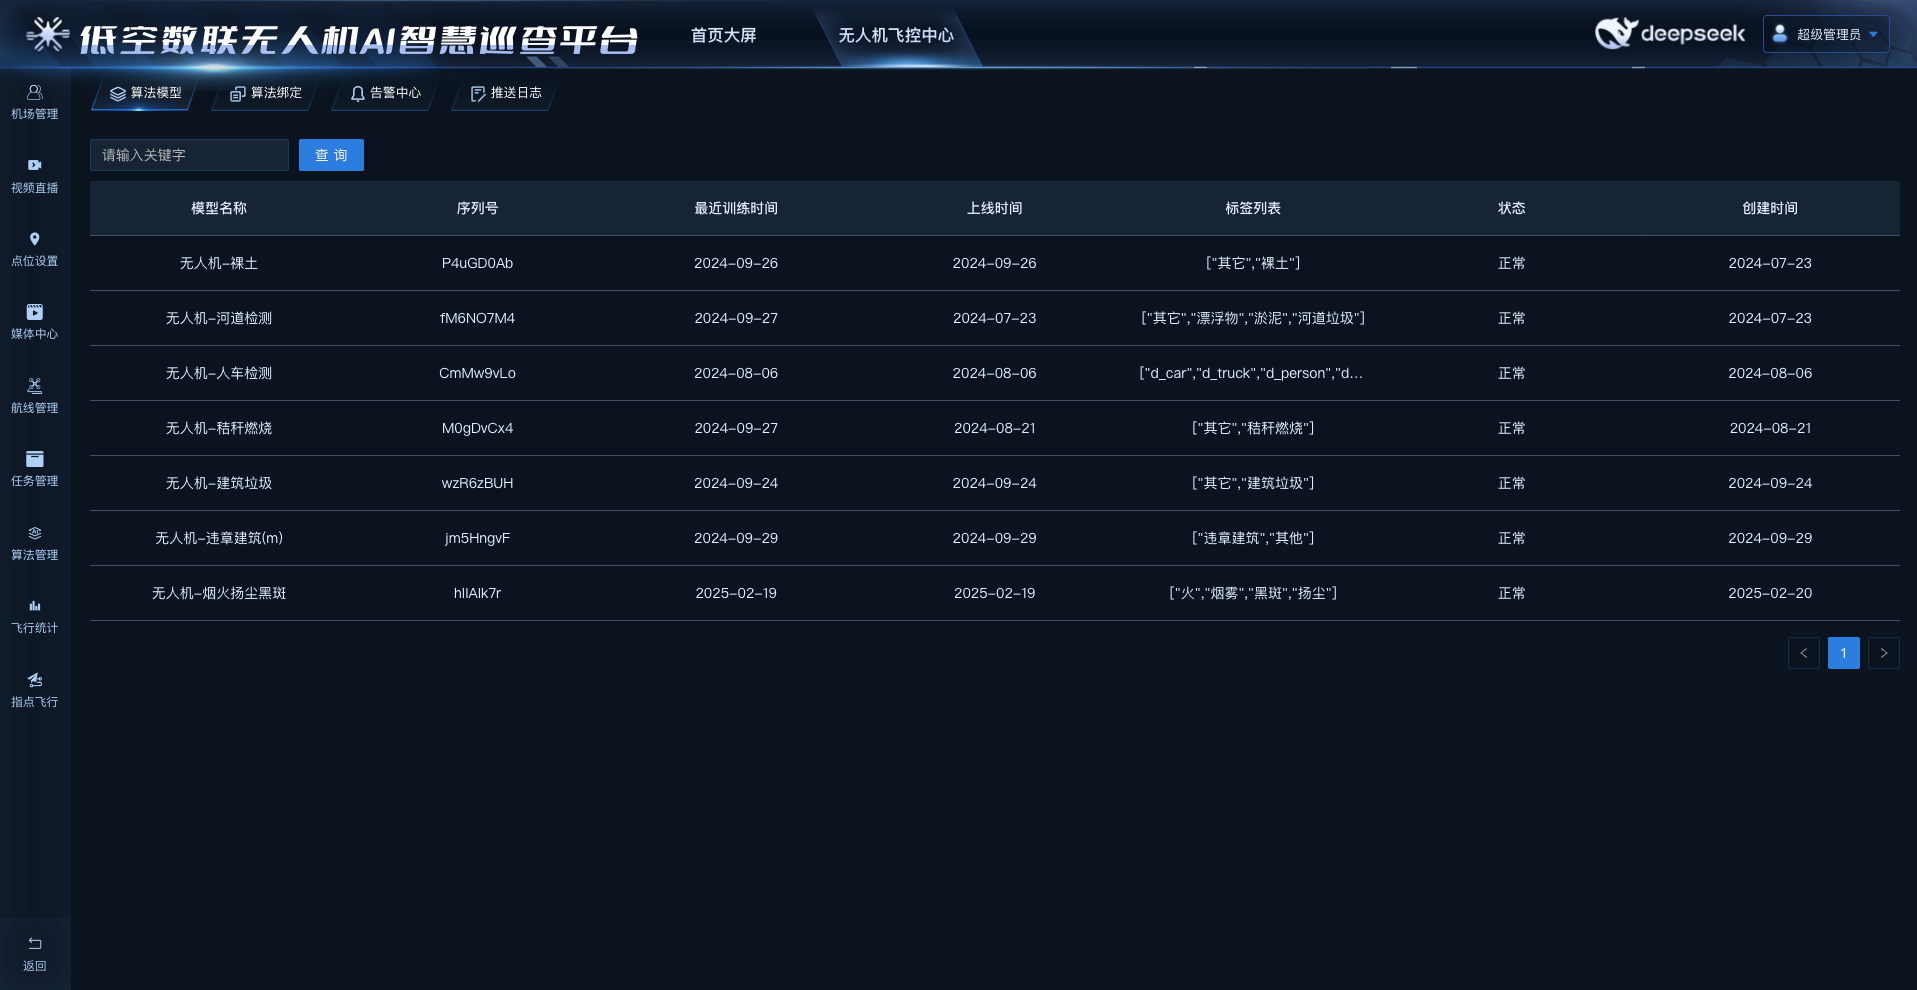Click tag list 火, 烟雾, 黑斑, 扬尘
The width and height of the screenshot is (1917, 990).
pos(1253,593)
